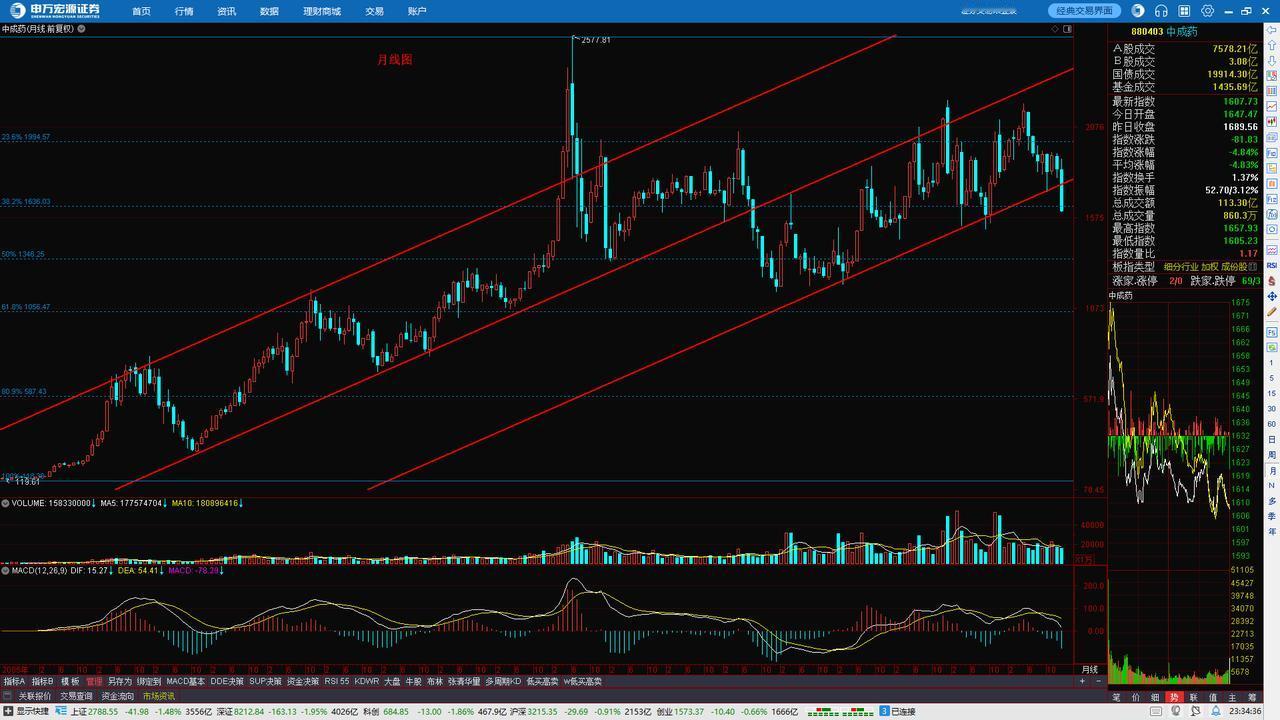Viewport: 1280px width, 720px height.
Task: Click the four-way move arrows icon
Action: [x=1271, y=296]
